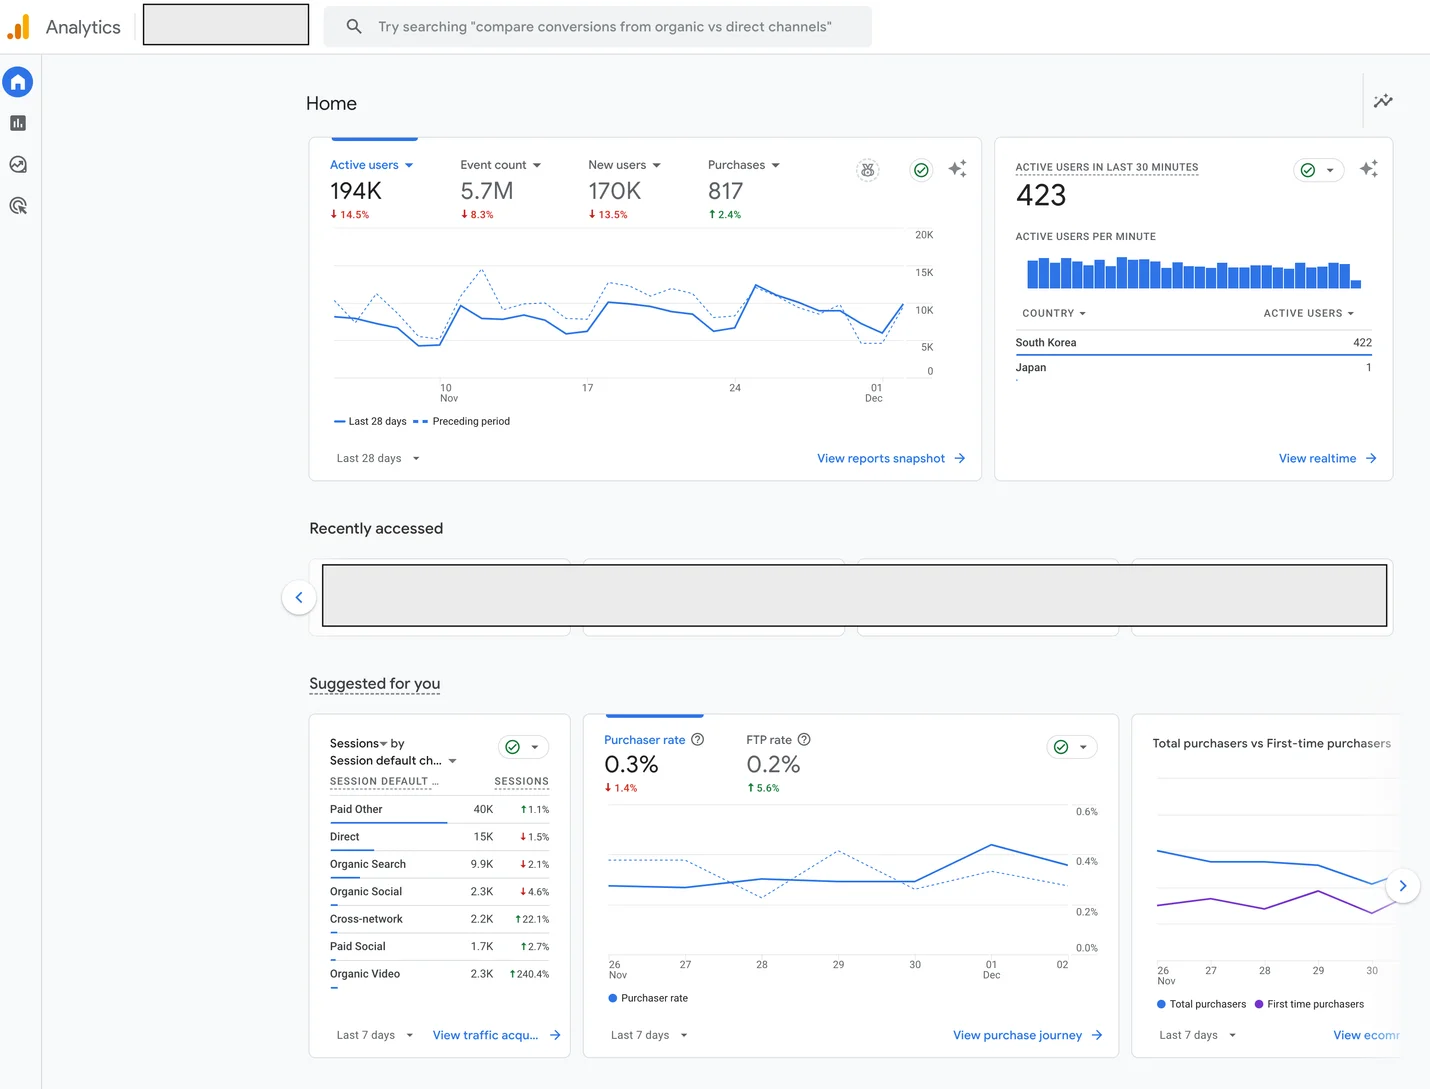Click the sparkle insights icon on overview card
Image resolution: width=1430 pixels, height=1089 pixels.
pyautogui.click(x=957, y=169)
